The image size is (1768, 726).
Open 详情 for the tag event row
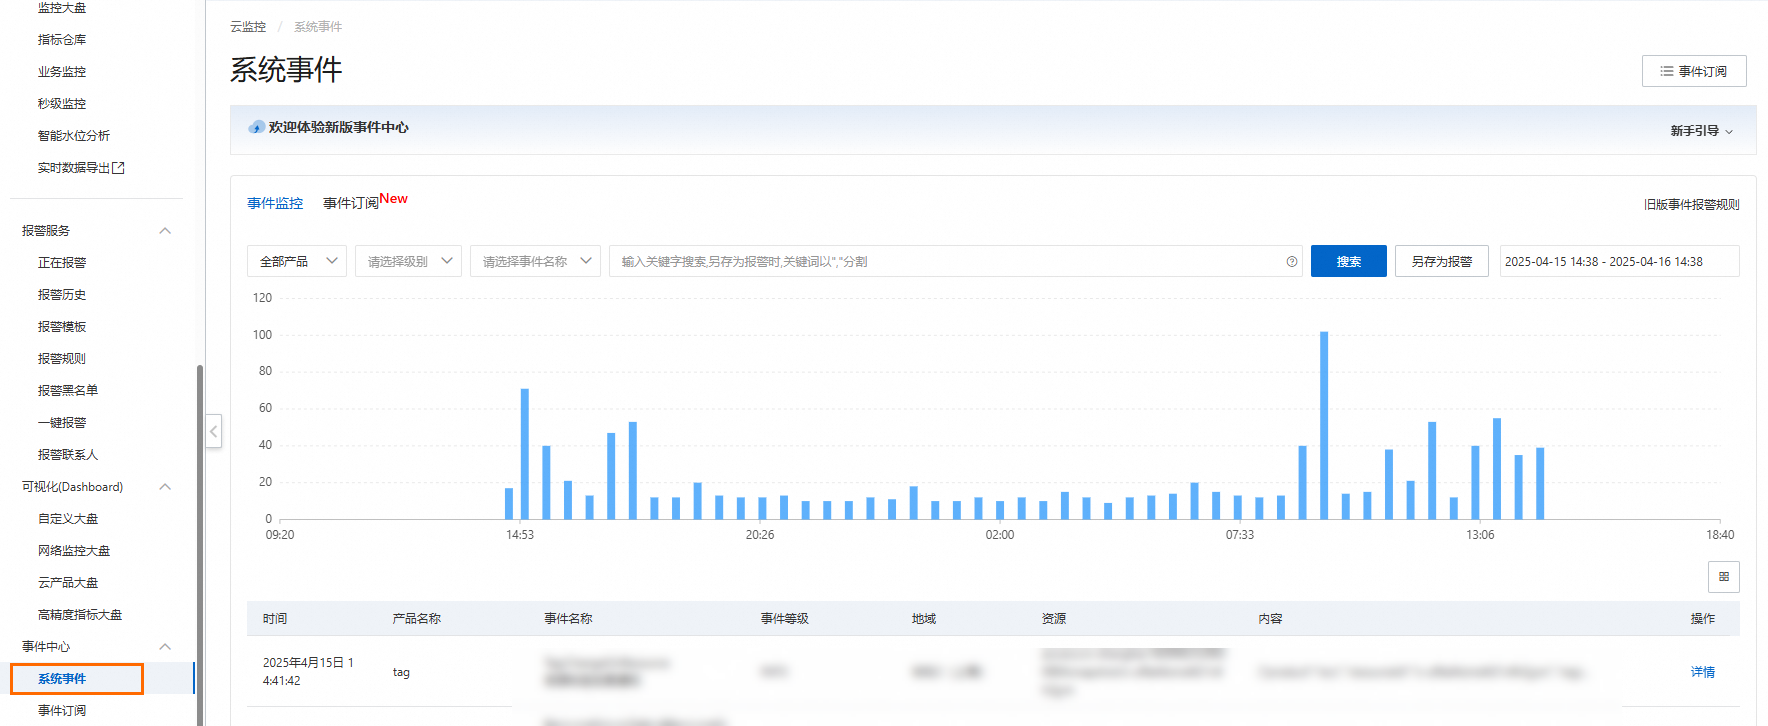1702,672
